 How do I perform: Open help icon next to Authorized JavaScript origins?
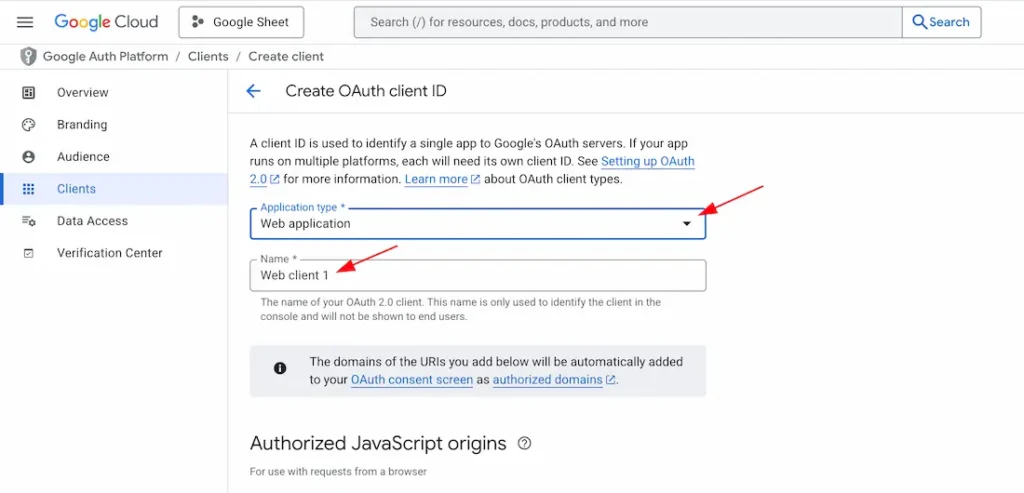tap(525, 443)
